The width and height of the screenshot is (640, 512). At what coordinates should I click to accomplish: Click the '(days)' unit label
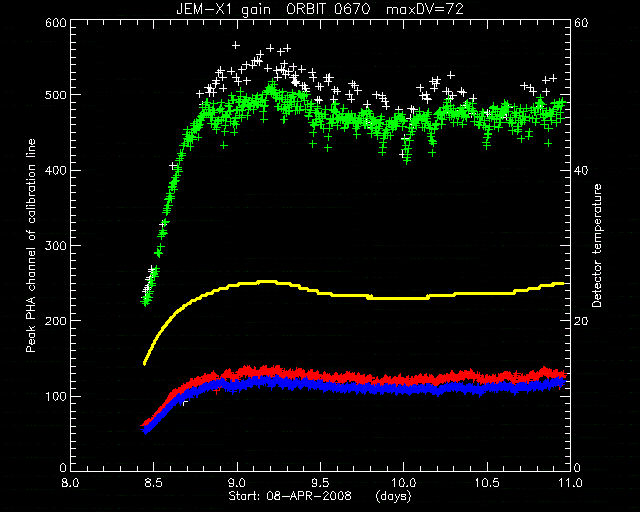click(393, 496)
